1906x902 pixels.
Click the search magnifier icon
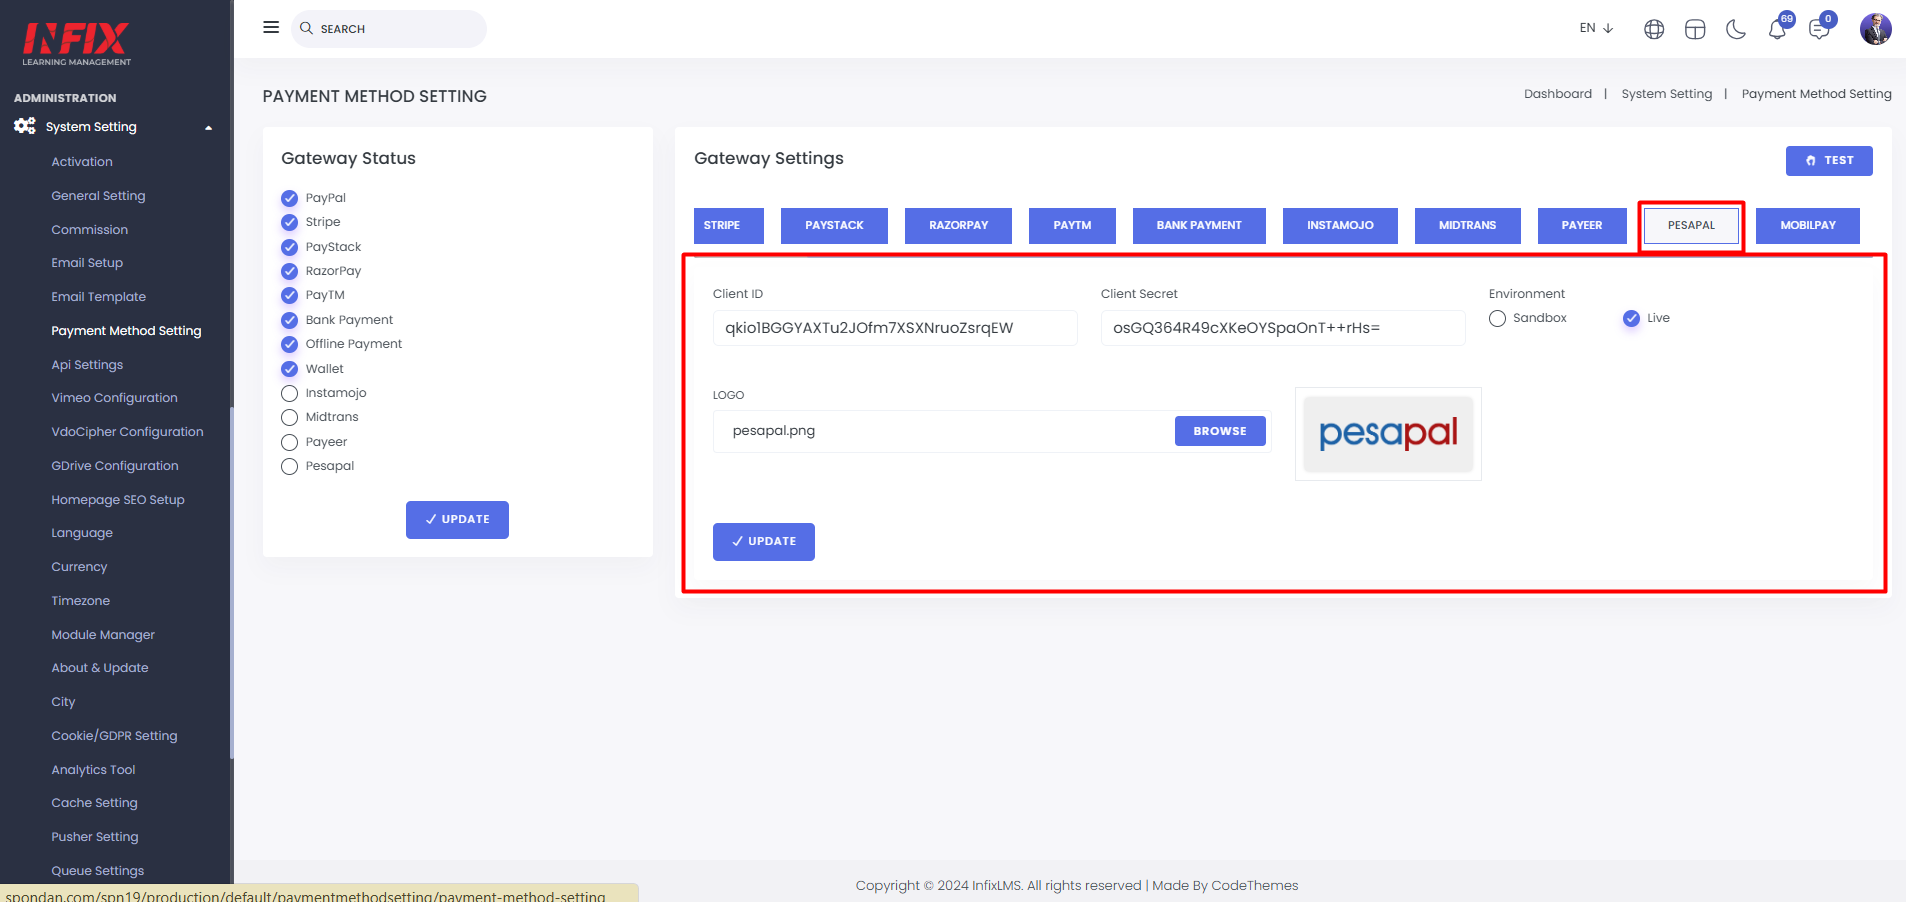pyautogui.click(x=307, y=28)
